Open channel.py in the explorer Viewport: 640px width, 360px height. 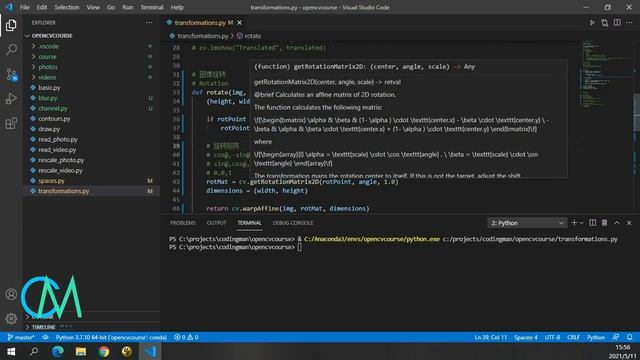click(x=91, y=108)
